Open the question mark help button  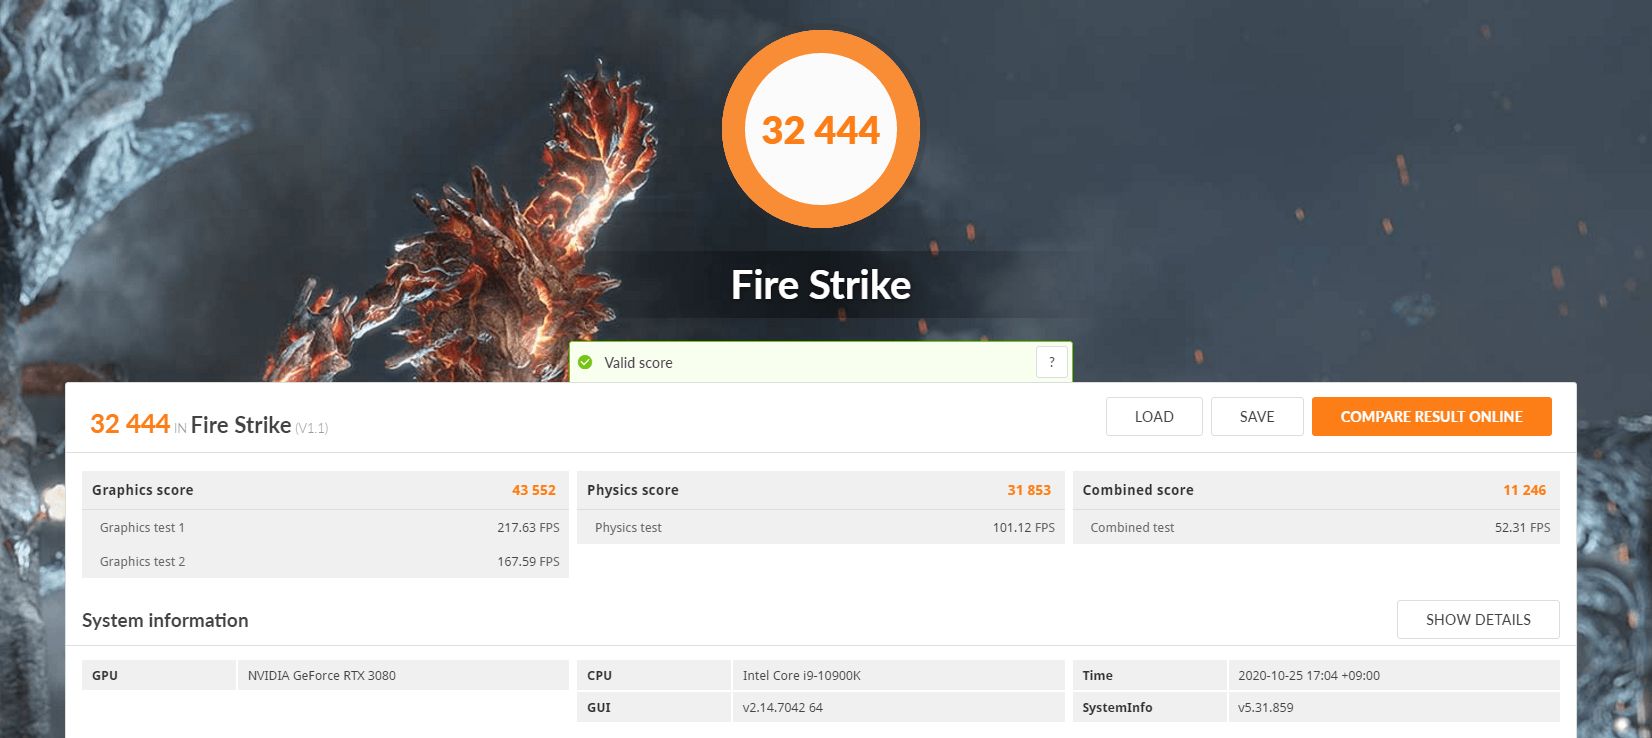1051,362
